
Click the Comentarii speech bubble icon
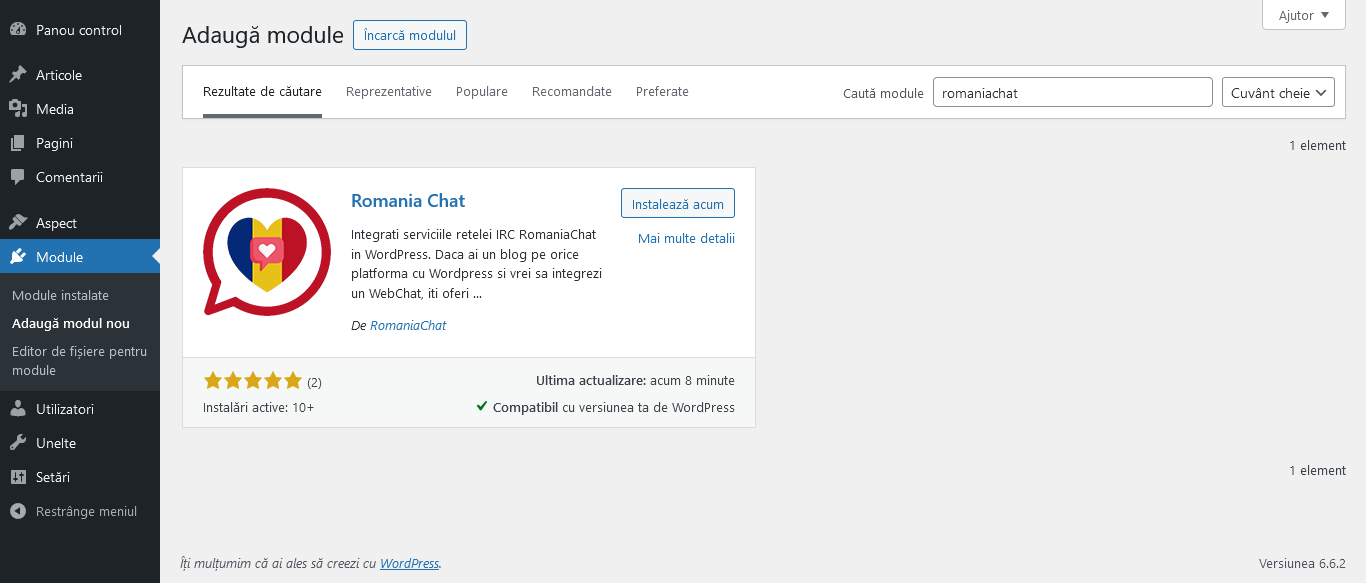pos(18,177)
